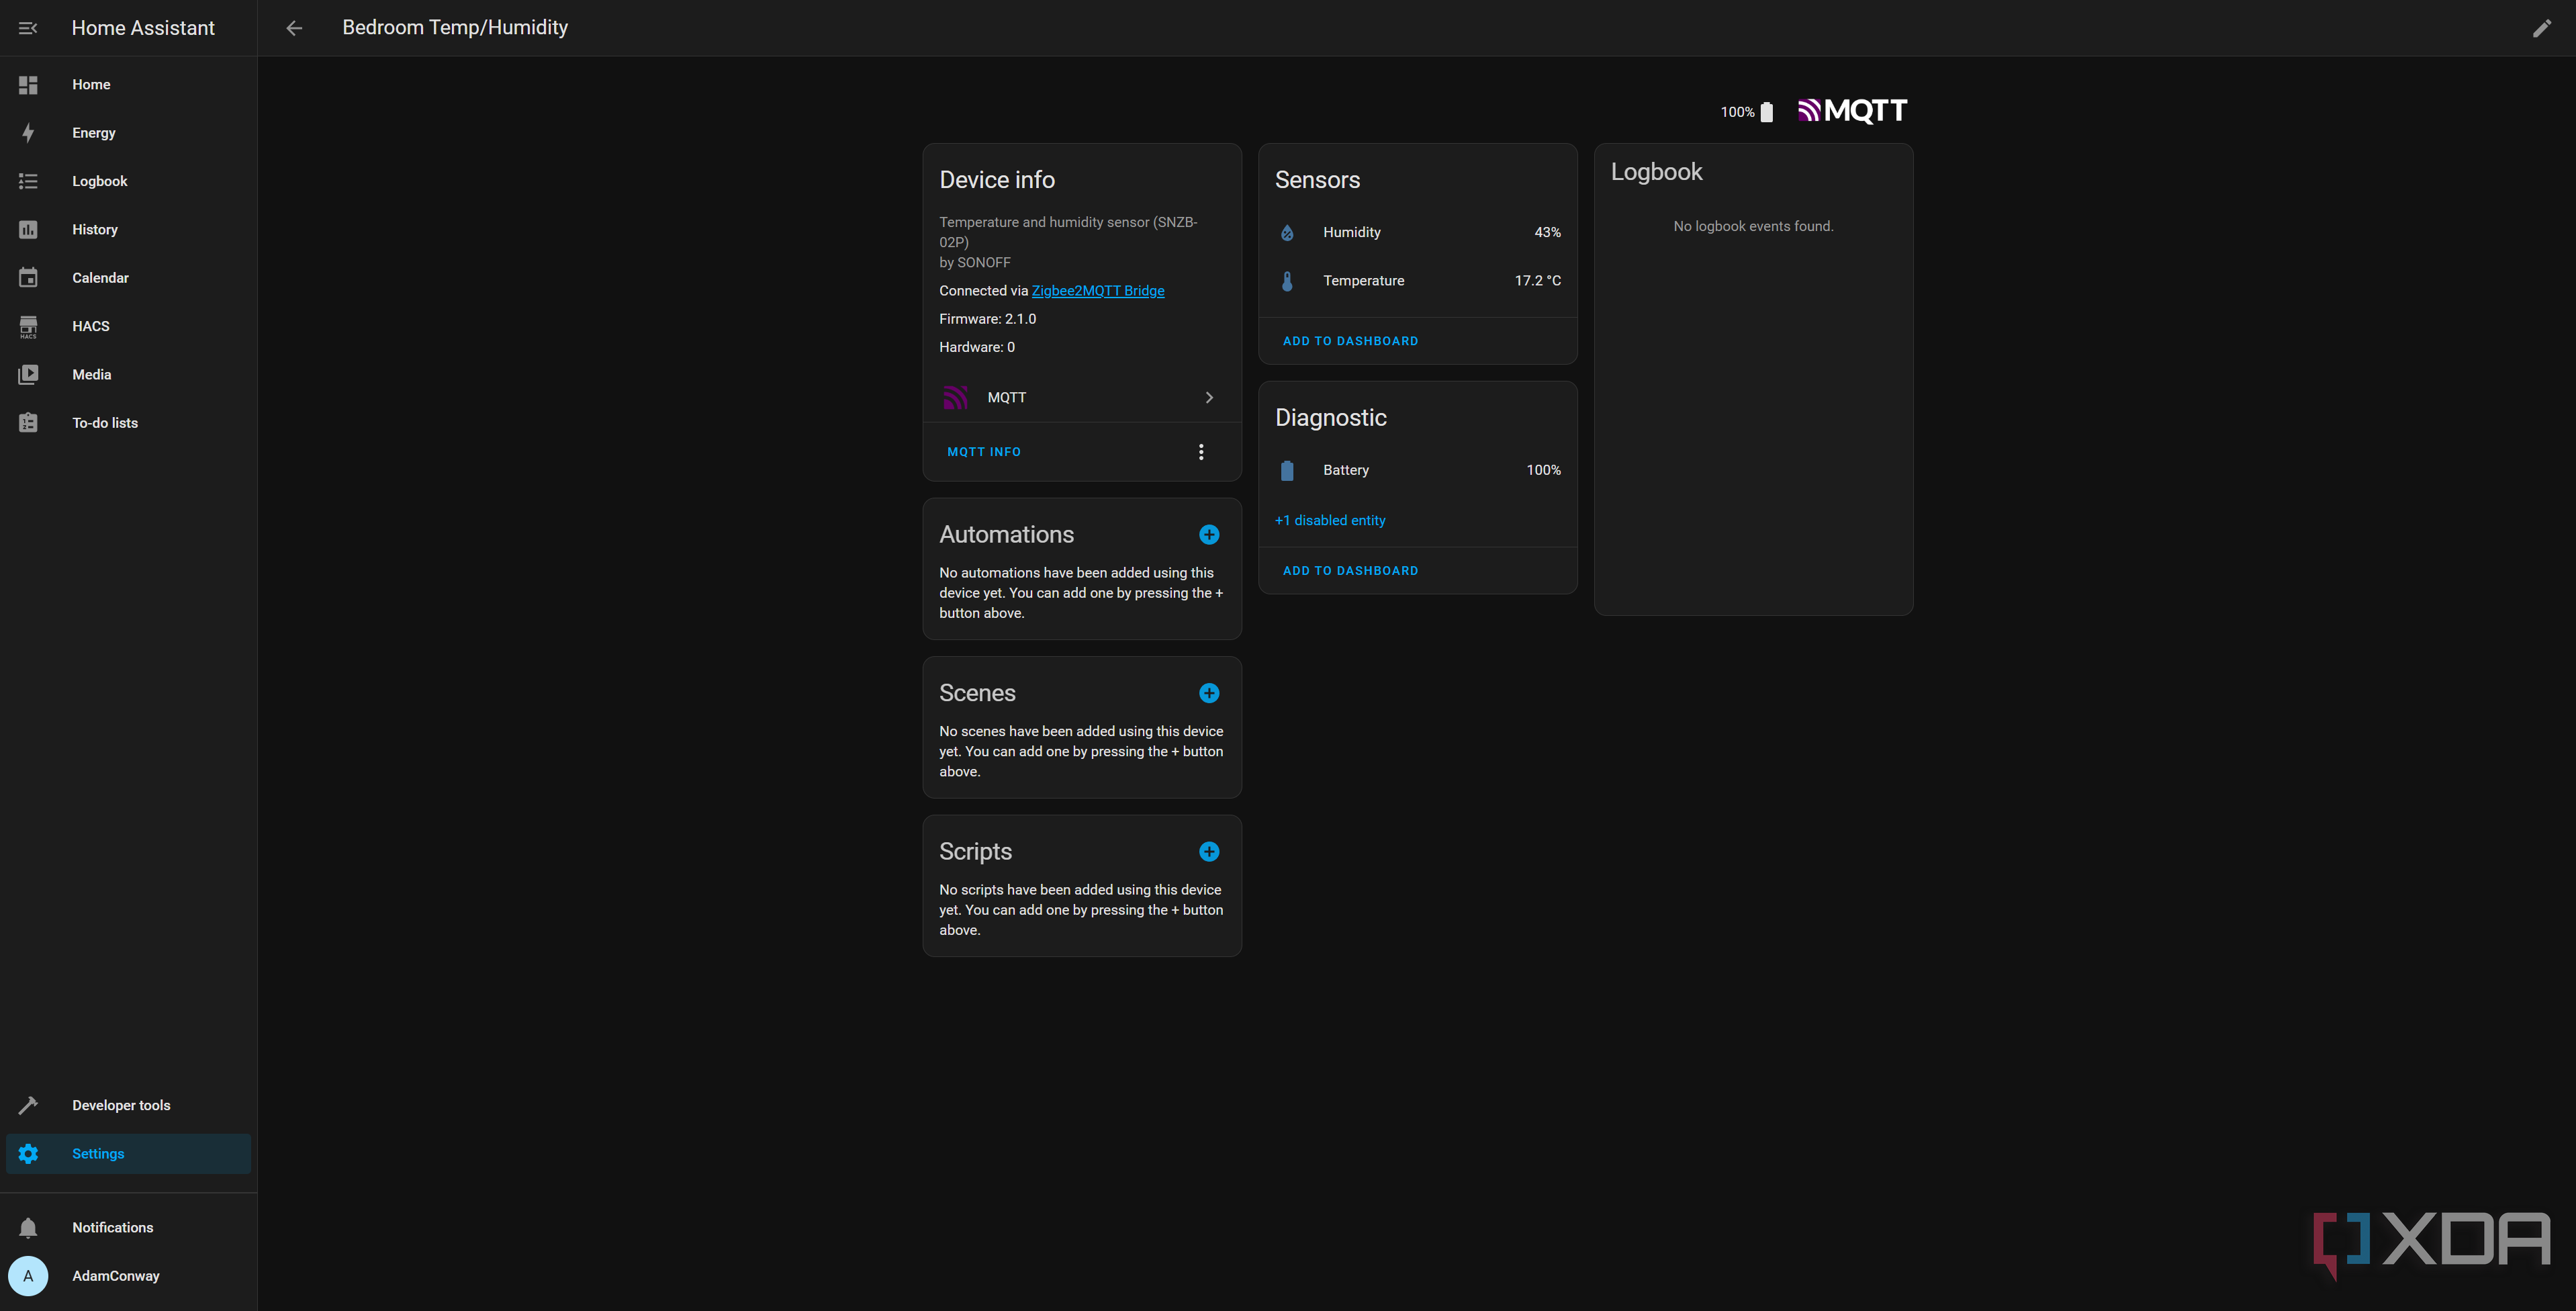Image resolution: width=2576 pixels, height=1311 pixels.
Task: Open the three-dot menu in Device info
Action: (1201, 452)
